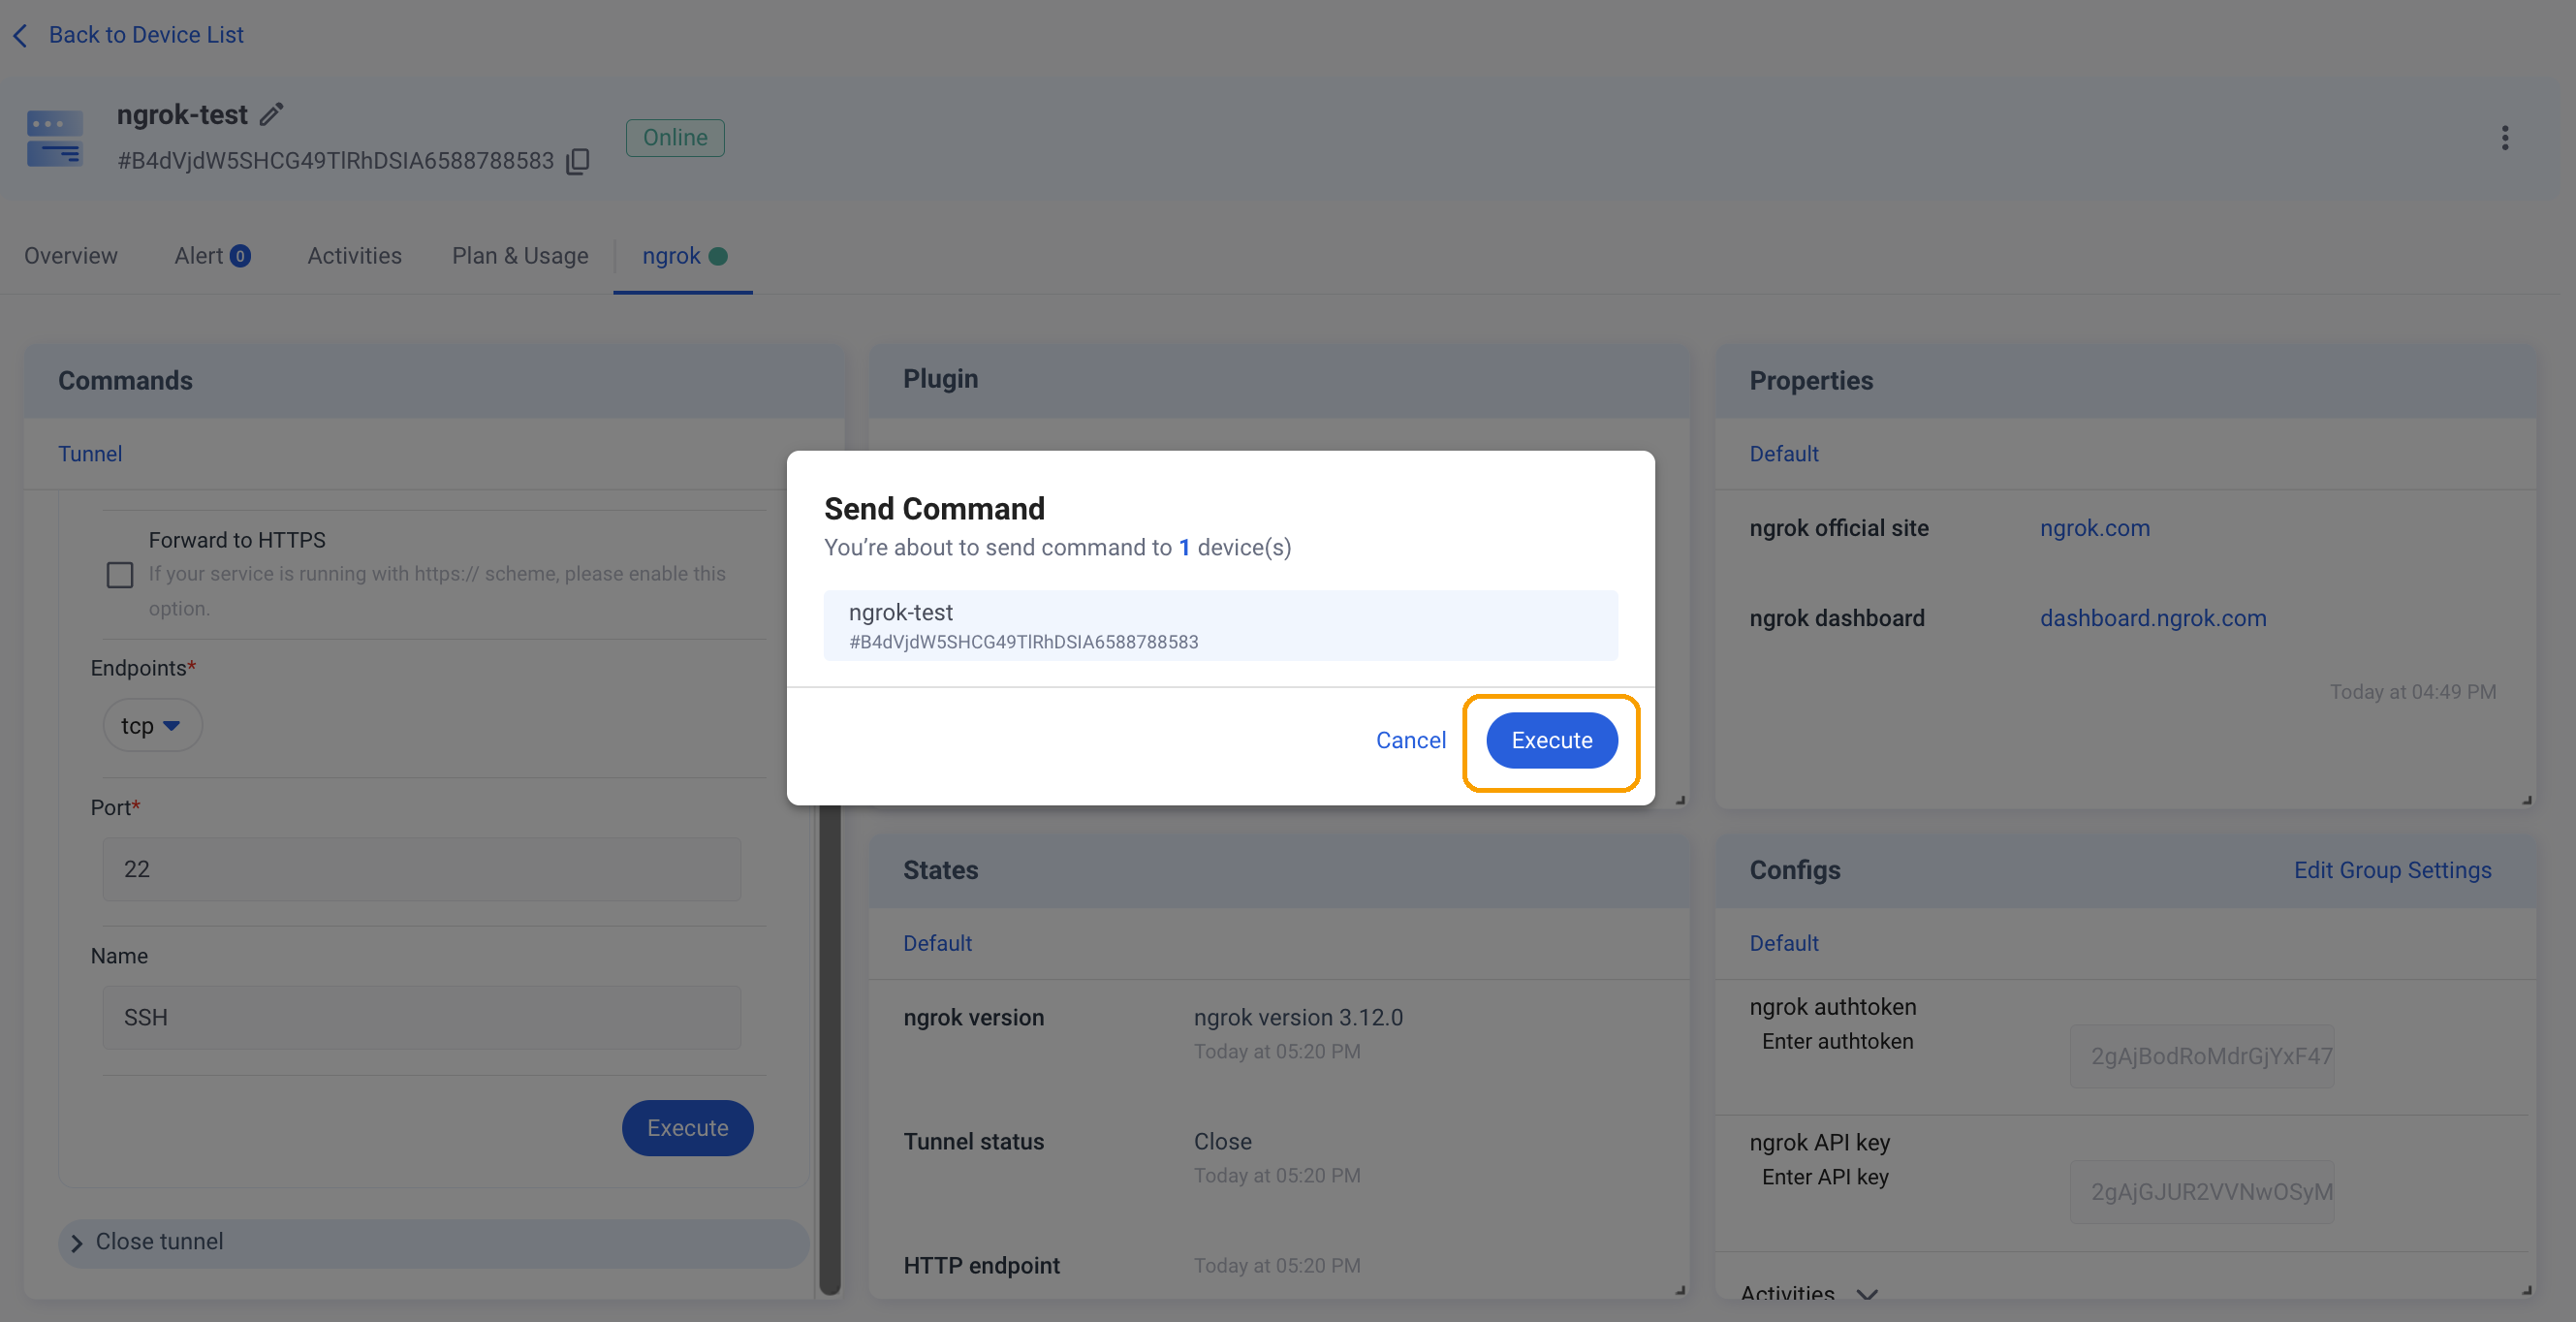The width and height of the screenshot is (2576, 1322).
Task: Open Edit Group Settings in Configs
Action: pos(2392,870)
